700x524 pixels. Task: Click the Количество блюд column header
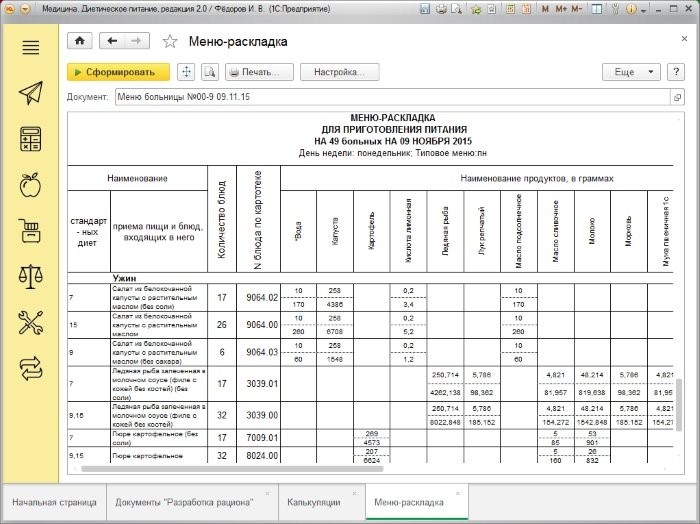click(x=222, y=219)
